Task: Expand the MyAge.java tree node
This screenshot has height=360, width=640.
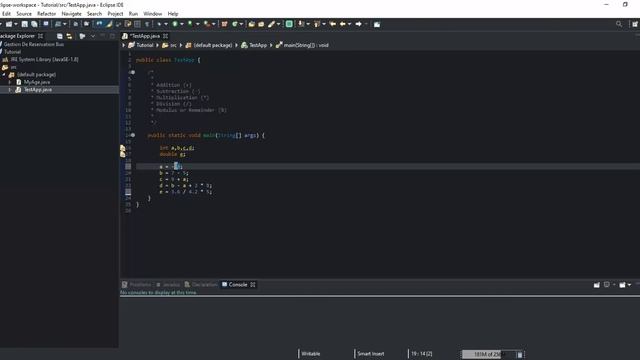Action: coord(10,82)
